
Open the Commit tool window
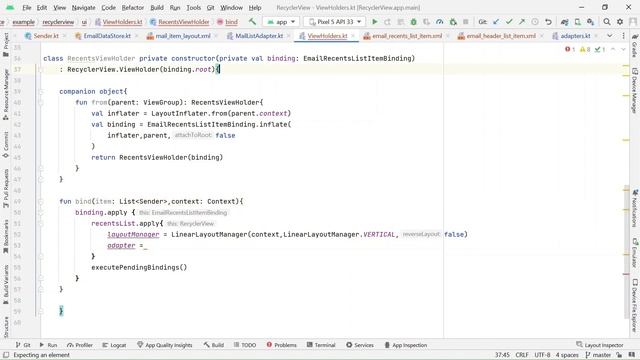click(6, 144)
